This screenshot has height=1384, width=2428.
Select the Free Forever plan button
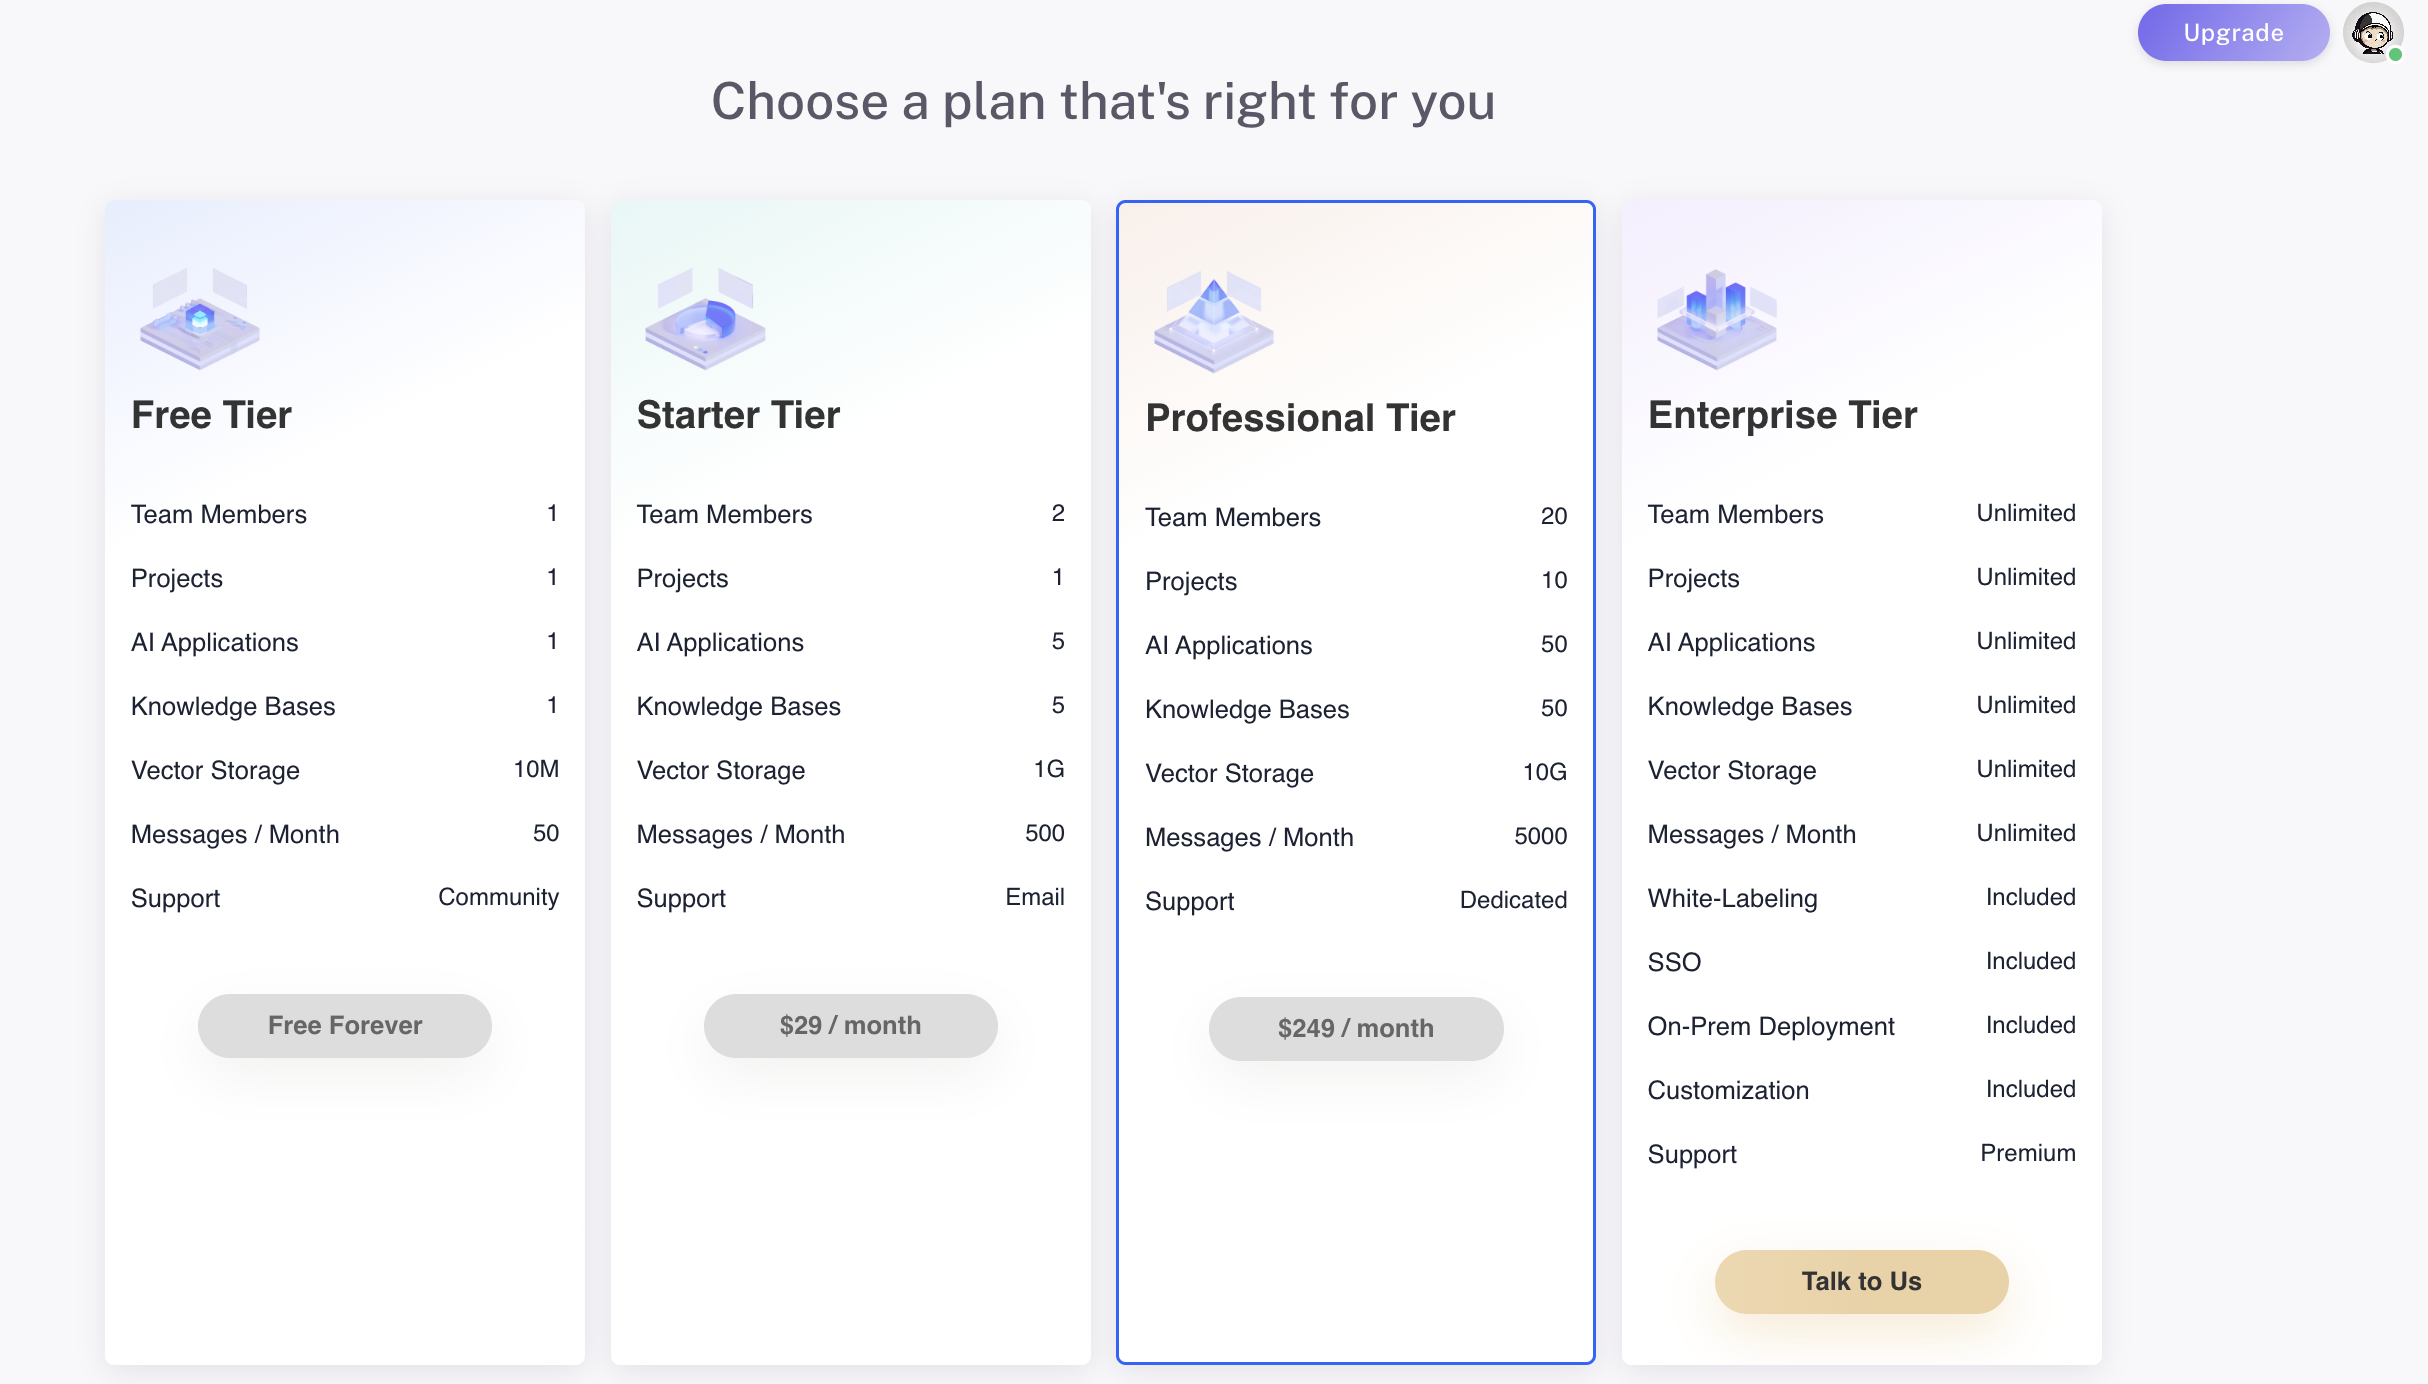pos(345,1026)
